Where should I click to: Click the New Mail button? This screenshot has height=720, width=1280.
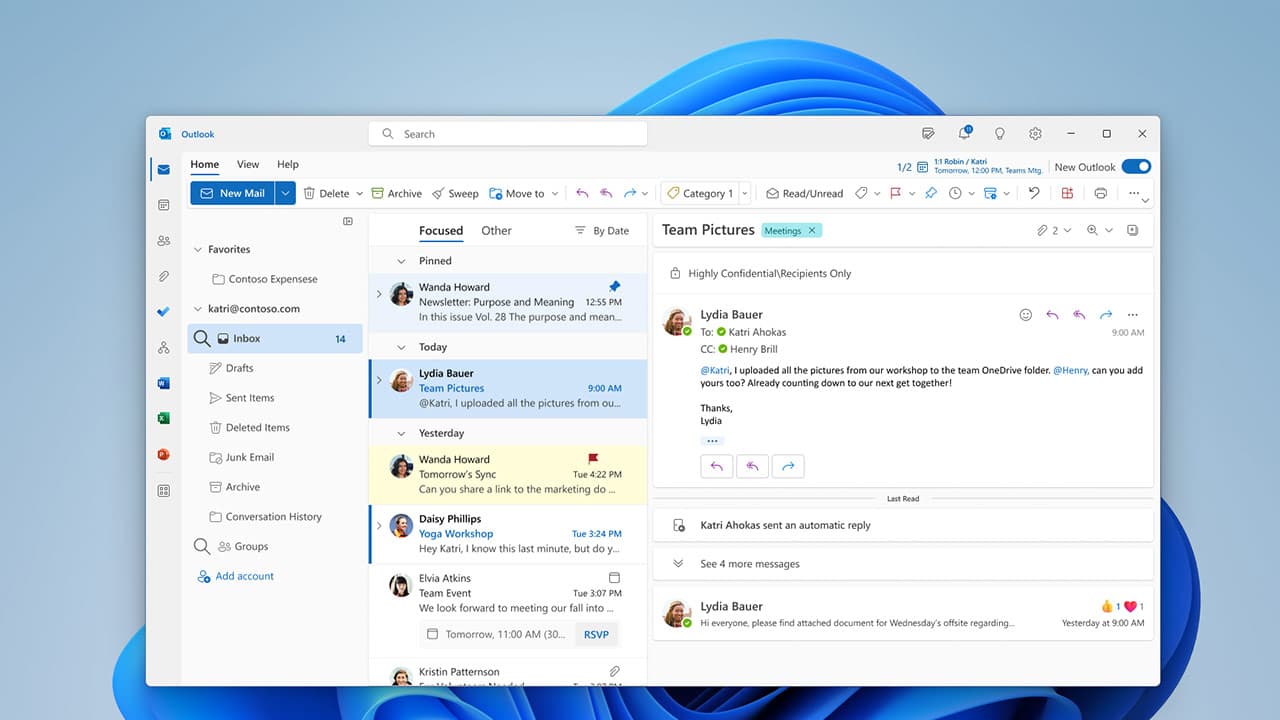click(x=233, y=193)
